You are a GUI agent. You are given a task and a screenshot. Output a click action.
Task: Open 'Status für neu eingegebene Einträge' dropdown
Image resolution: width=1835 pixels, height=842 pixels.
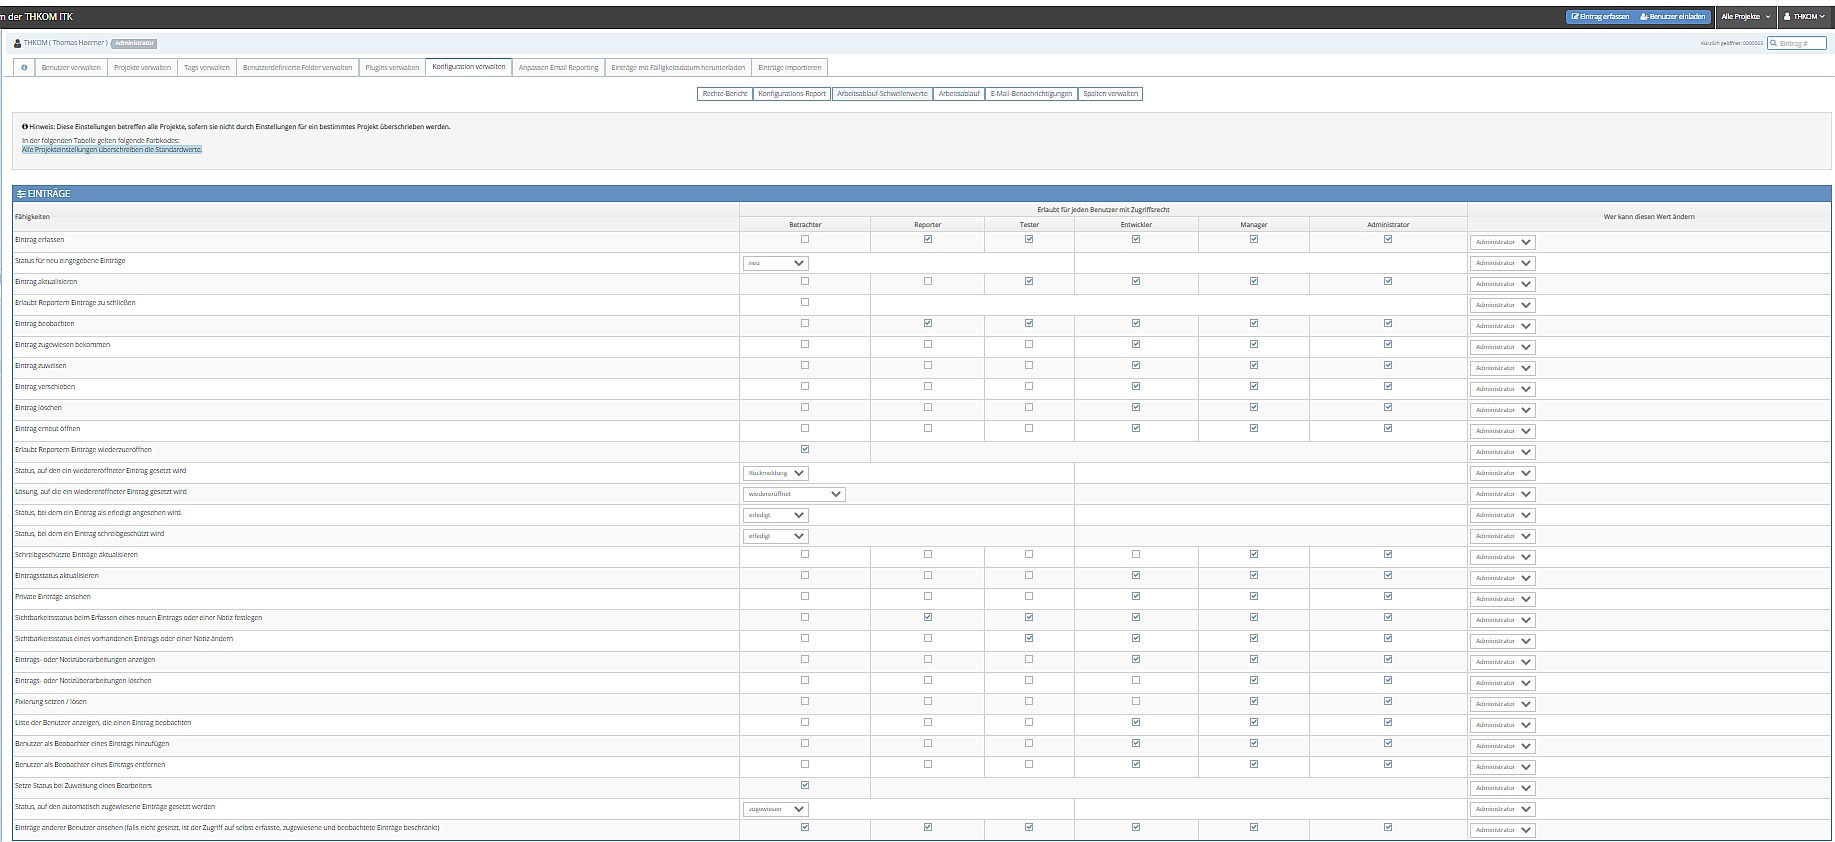point(776,263)
